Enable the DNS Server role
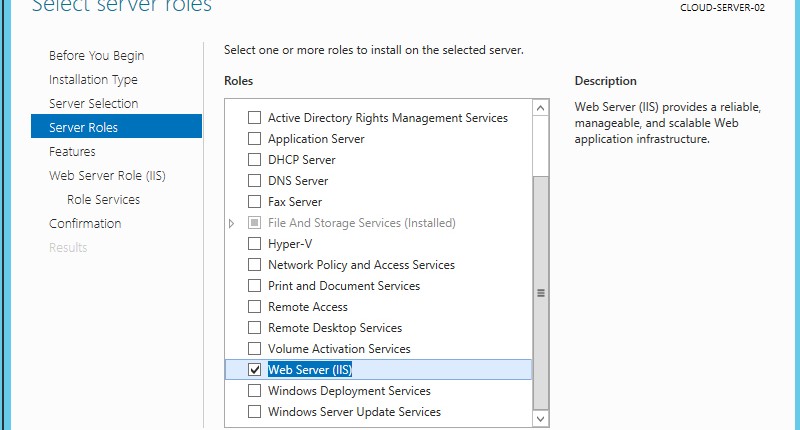 [x=254, y=181]
